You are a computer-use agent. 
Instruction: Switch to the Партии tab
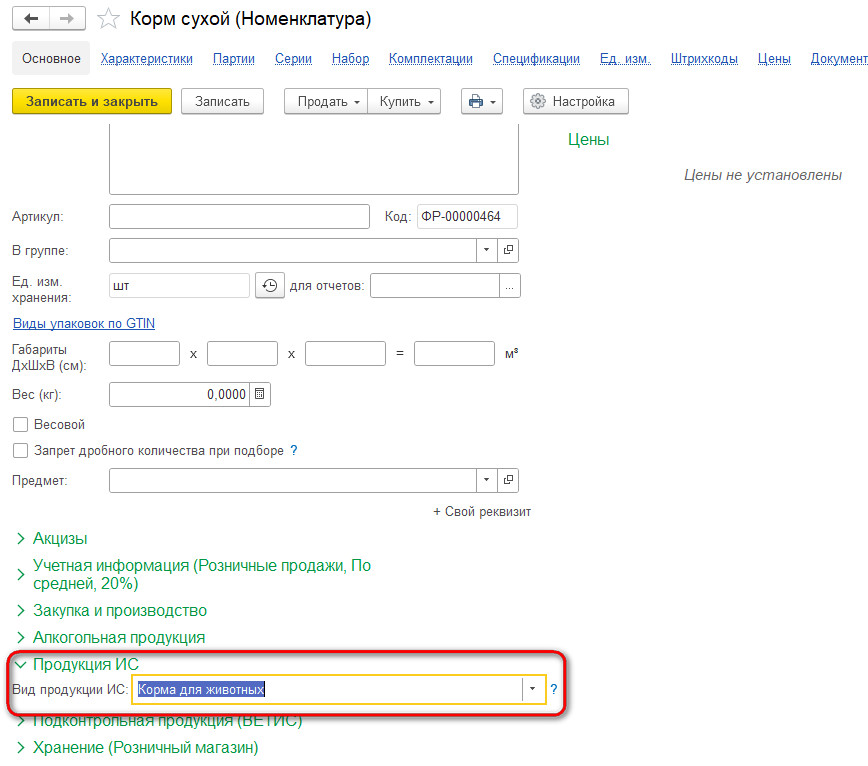click(x=234, y=59)
